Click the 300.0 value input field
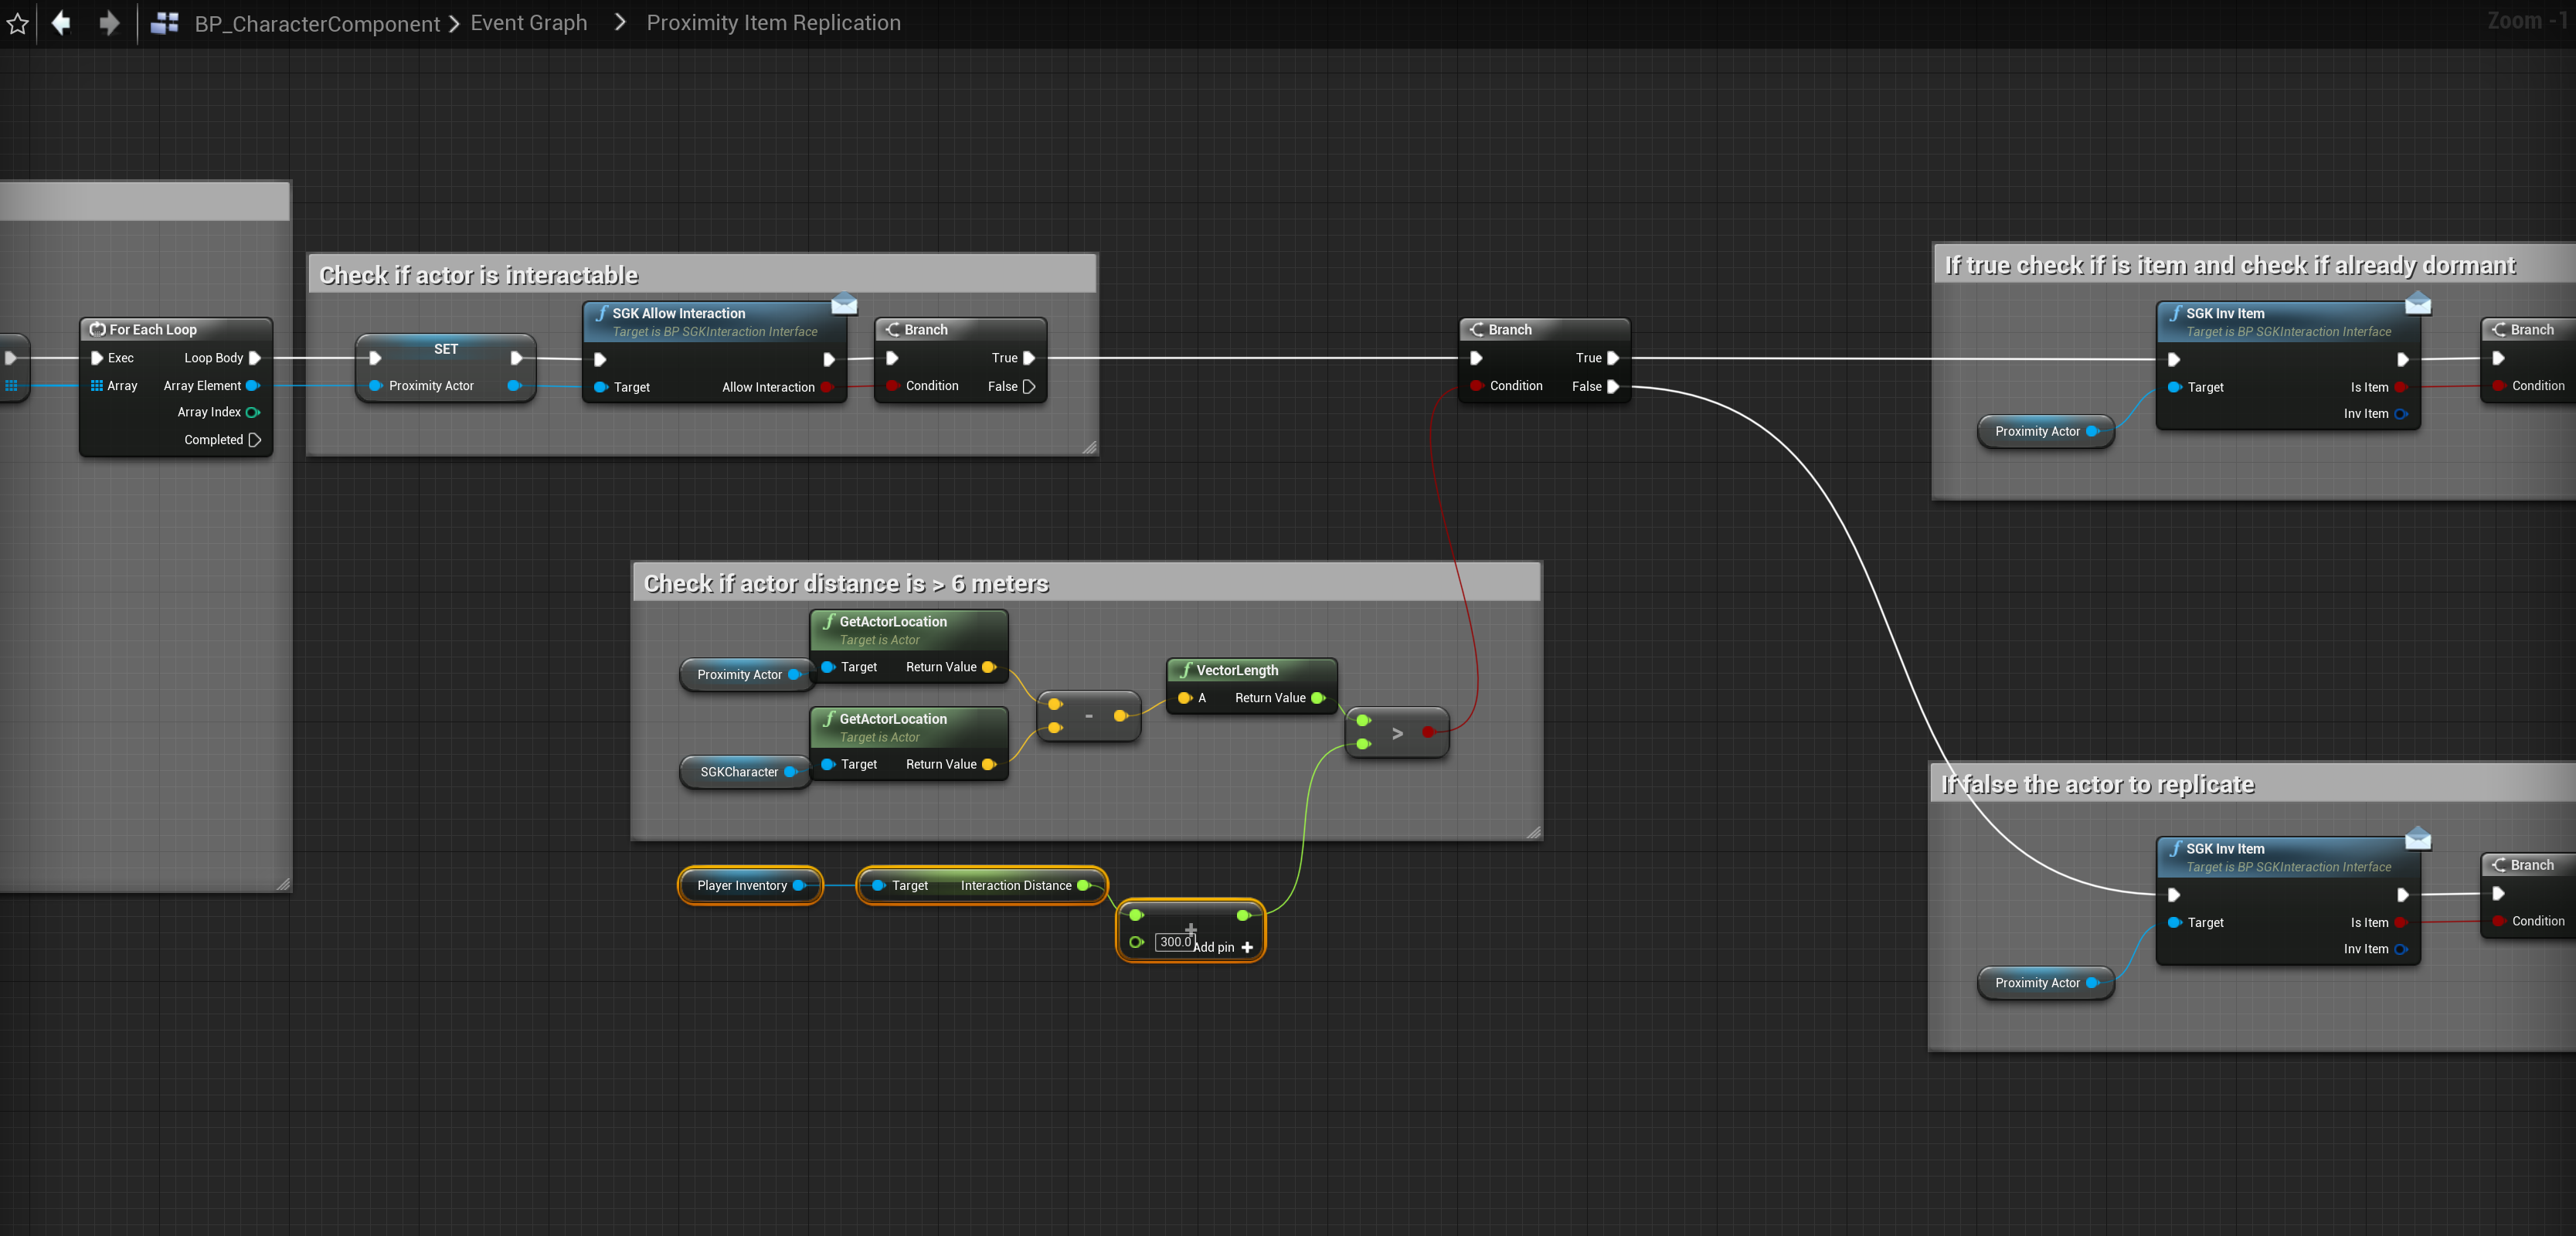The height and width of the screenshot is (1236, 2576). click(x=1174, y=942)
